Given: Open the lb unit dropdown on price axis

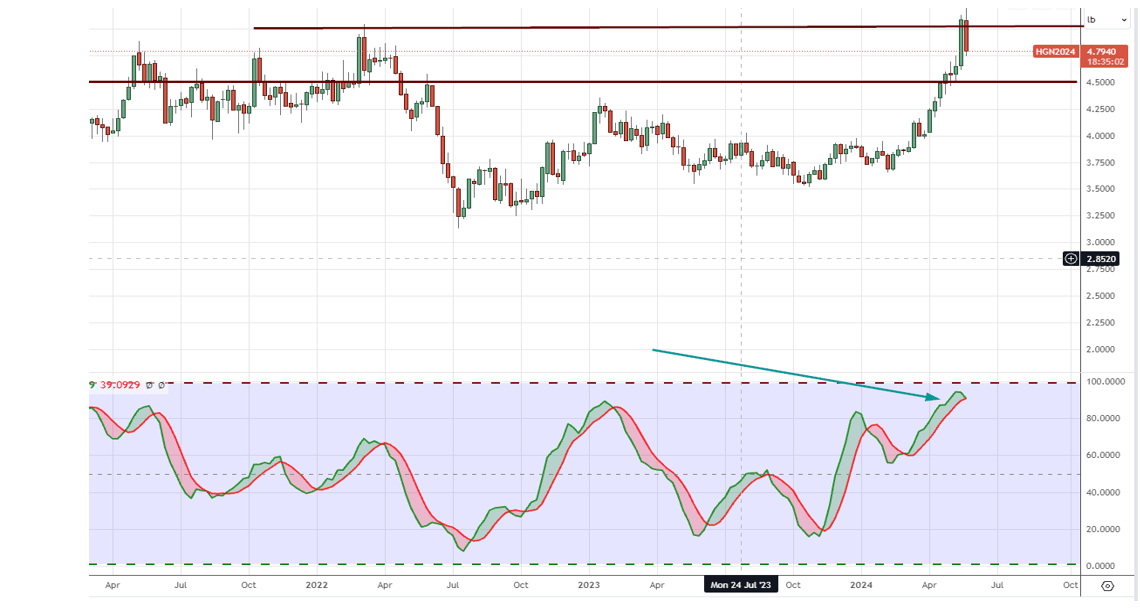Looking at the screenshot, I should pos(1107,20).
